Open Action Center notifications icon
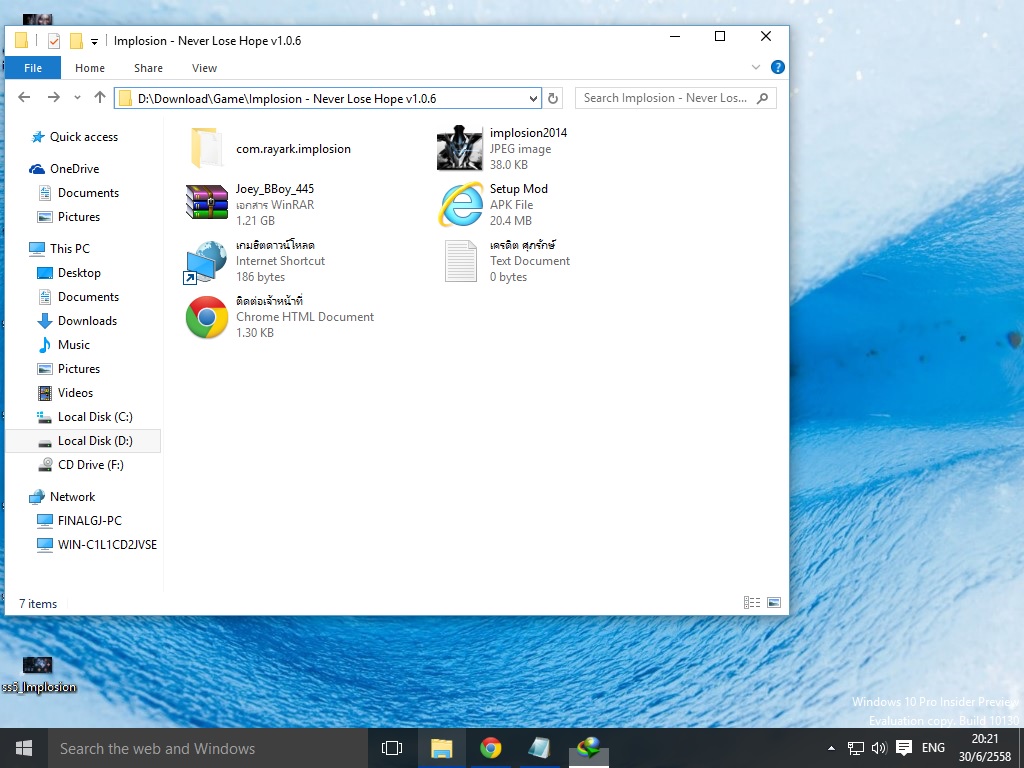This screenshot has height=768, width=1024. coord(904,748)
